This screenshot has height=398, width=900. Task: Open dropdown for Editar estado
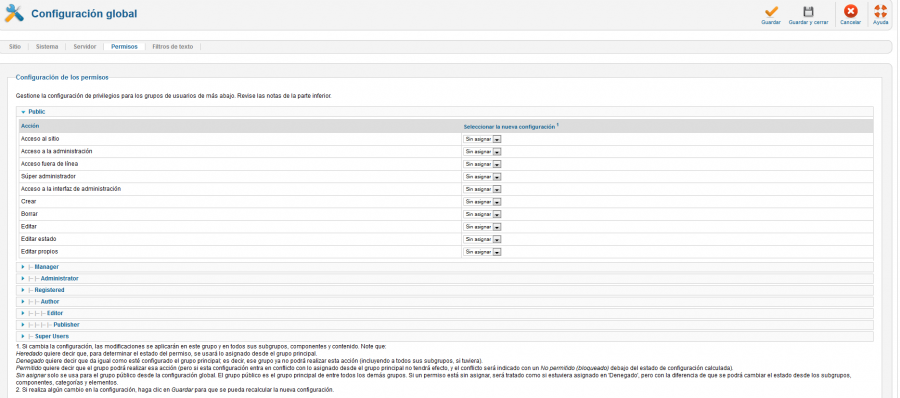[483, 239]
